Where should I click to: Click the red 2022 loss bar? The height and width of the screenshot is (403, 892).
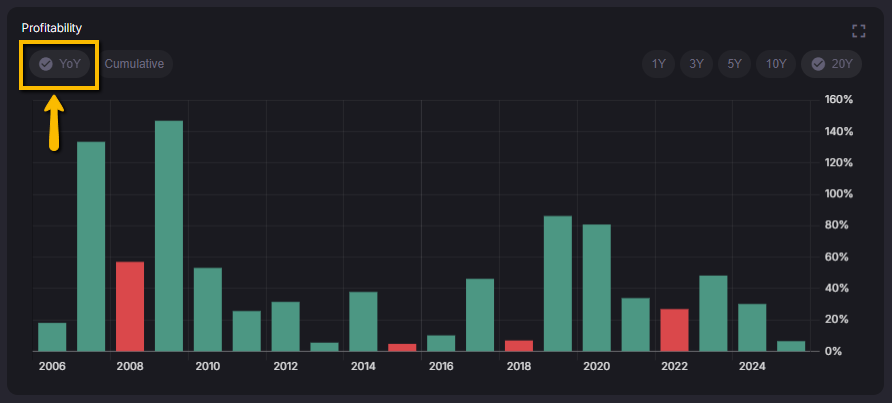coord(674,330)
